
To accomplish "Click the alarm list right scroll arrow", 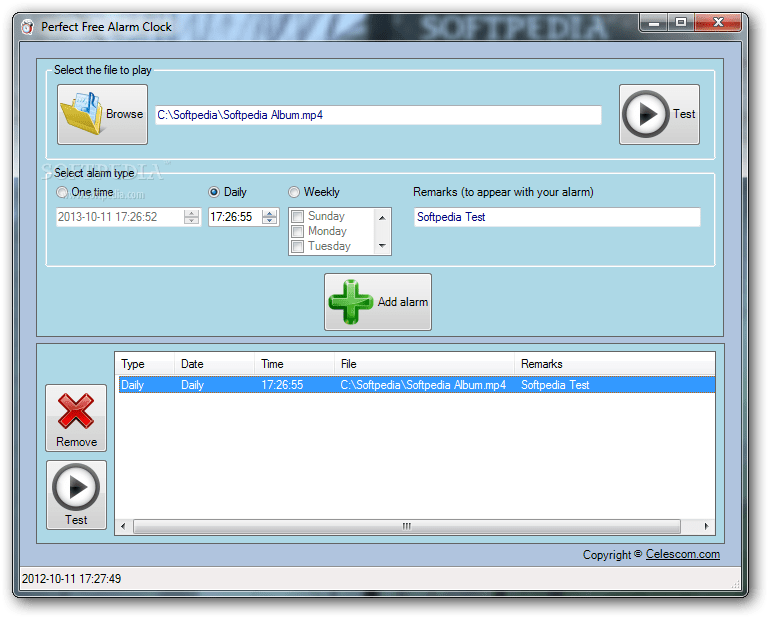I will (707, 527).
